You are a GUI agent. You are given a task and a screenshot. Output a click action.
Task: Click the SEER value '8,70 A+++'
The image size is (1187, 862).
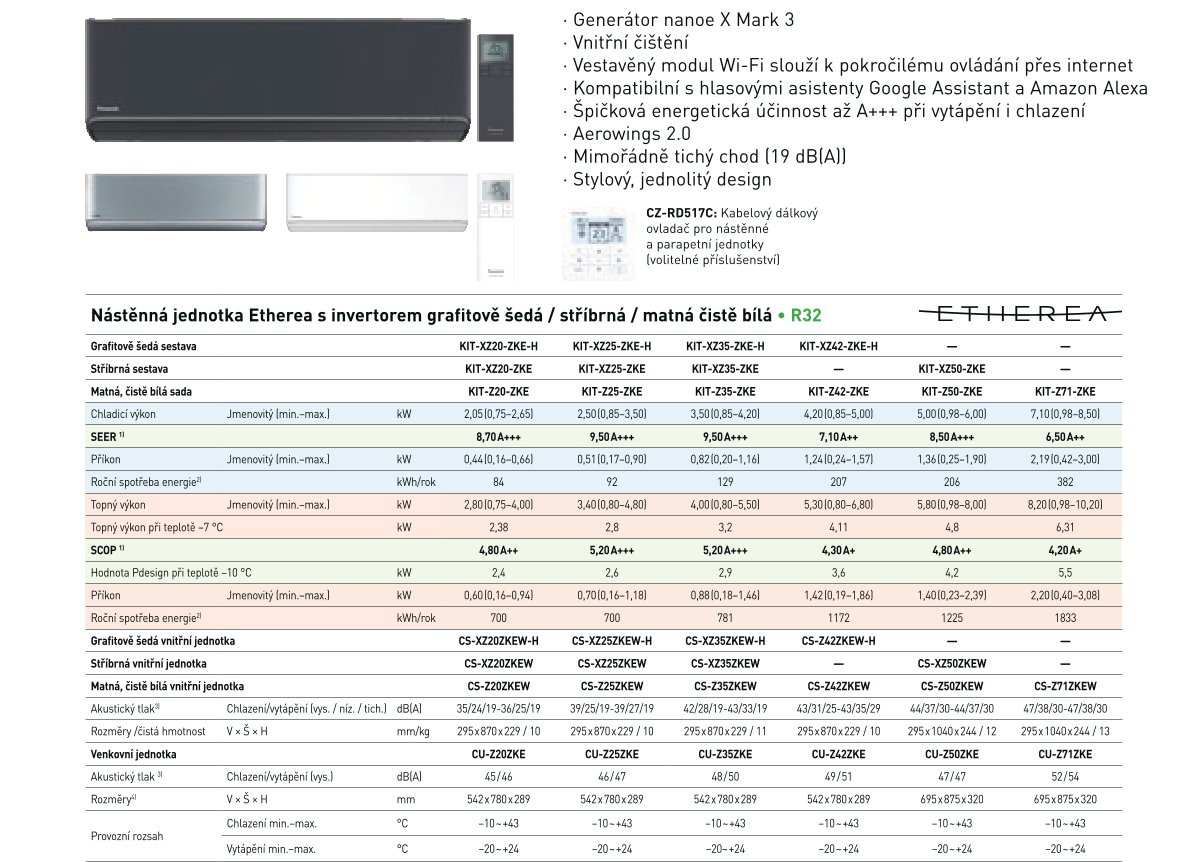[x=498, y=437]
